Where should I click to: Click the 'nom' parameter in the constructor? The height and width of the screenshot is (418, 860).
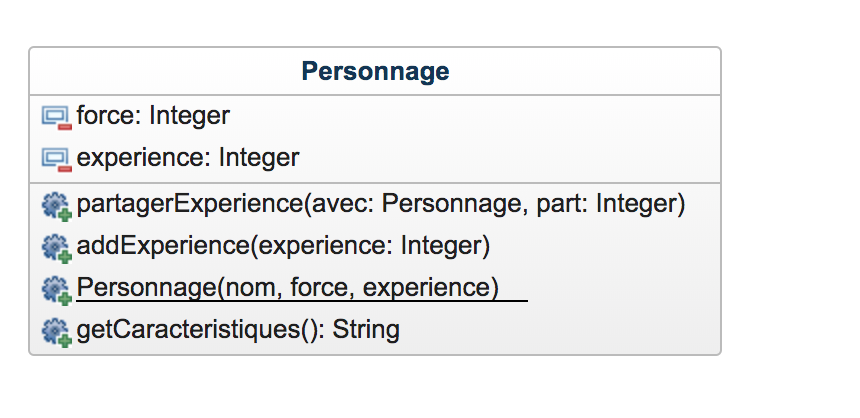click(253, 288)
